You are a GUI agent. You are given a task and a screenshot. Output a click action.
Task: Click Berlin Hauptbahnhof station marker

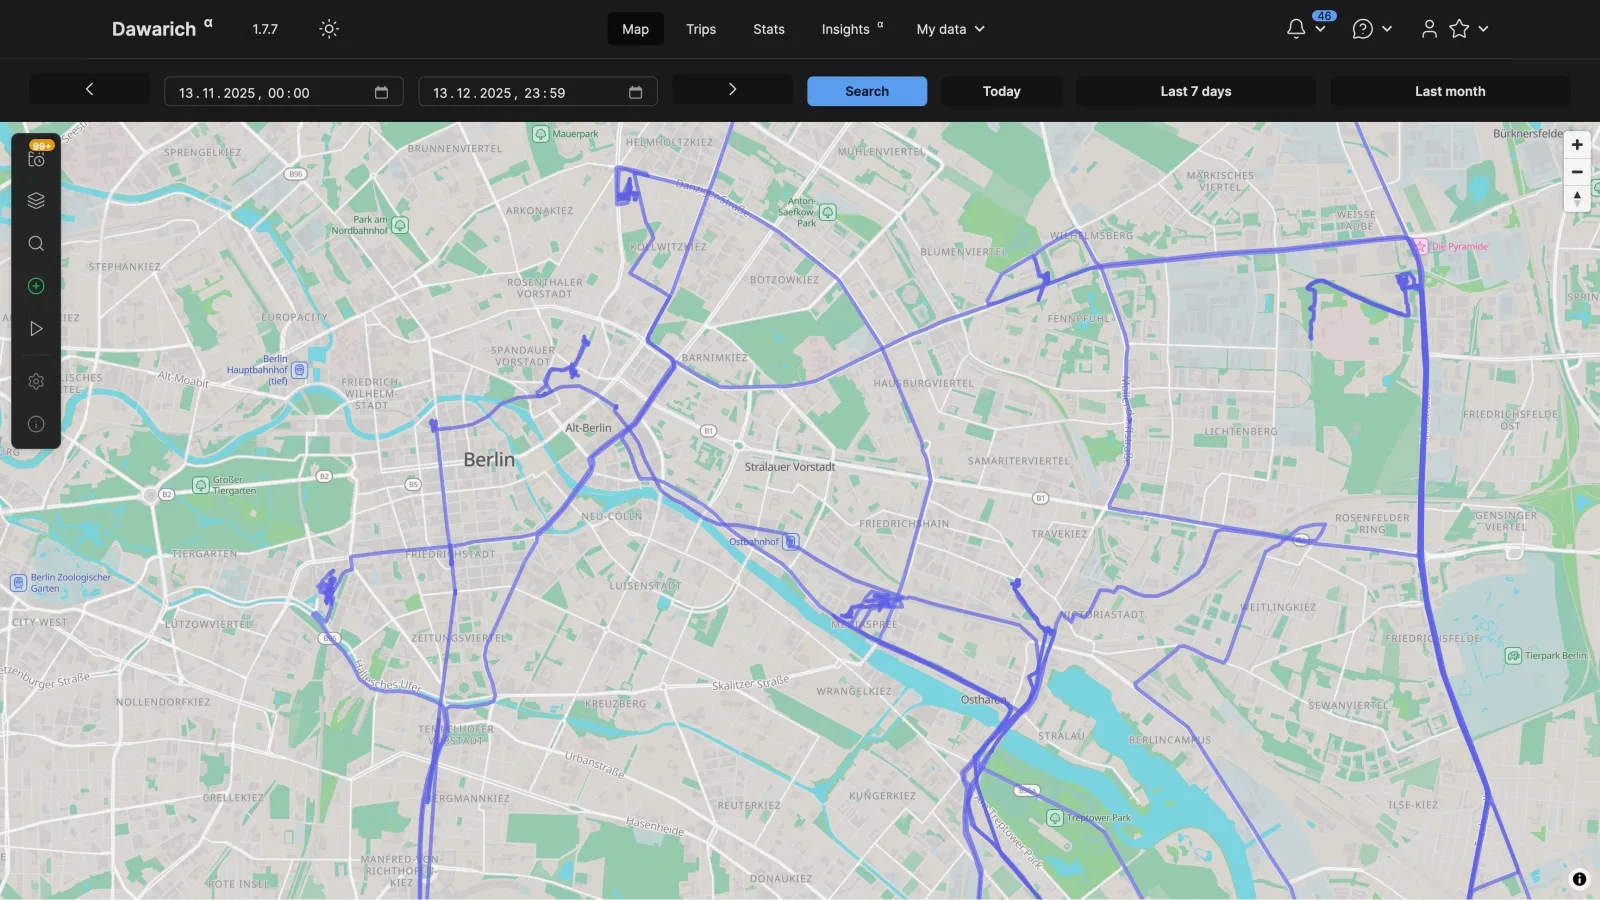tap(299, 371)
